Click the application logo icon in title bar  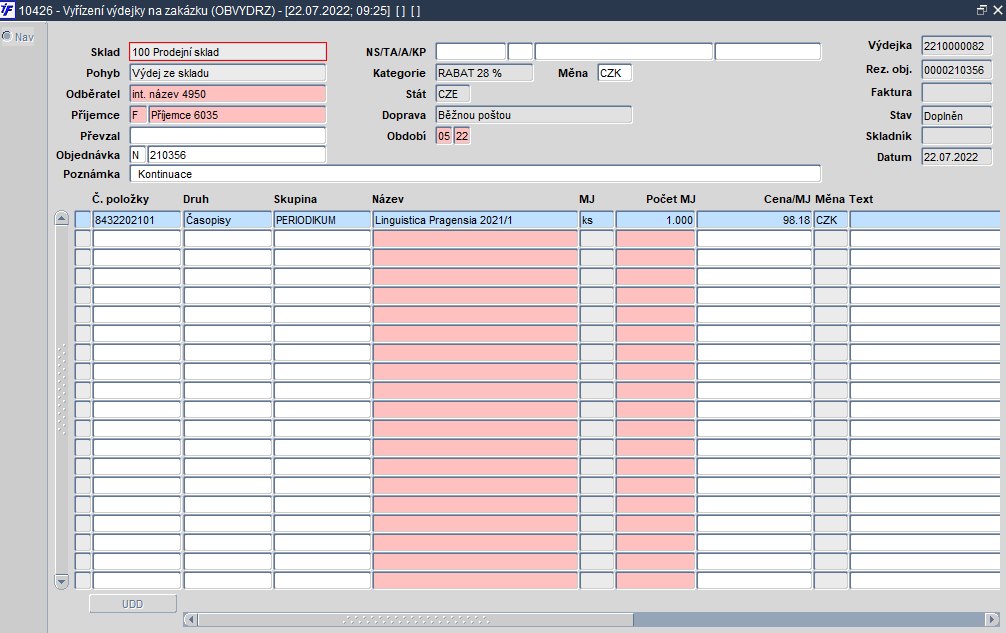click(x=8, y=10)
